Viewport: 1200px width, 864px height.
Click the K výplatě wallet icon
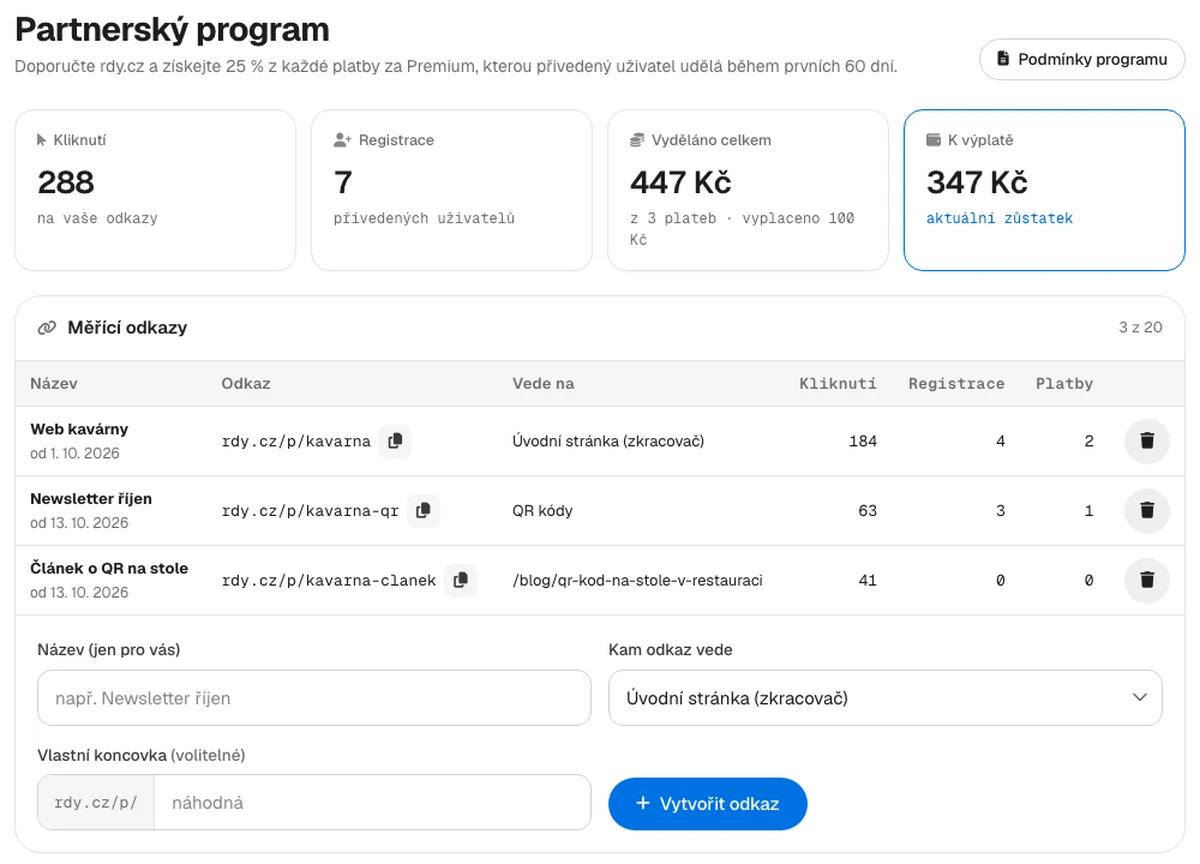pyautogui.click(x=934, y=140)
